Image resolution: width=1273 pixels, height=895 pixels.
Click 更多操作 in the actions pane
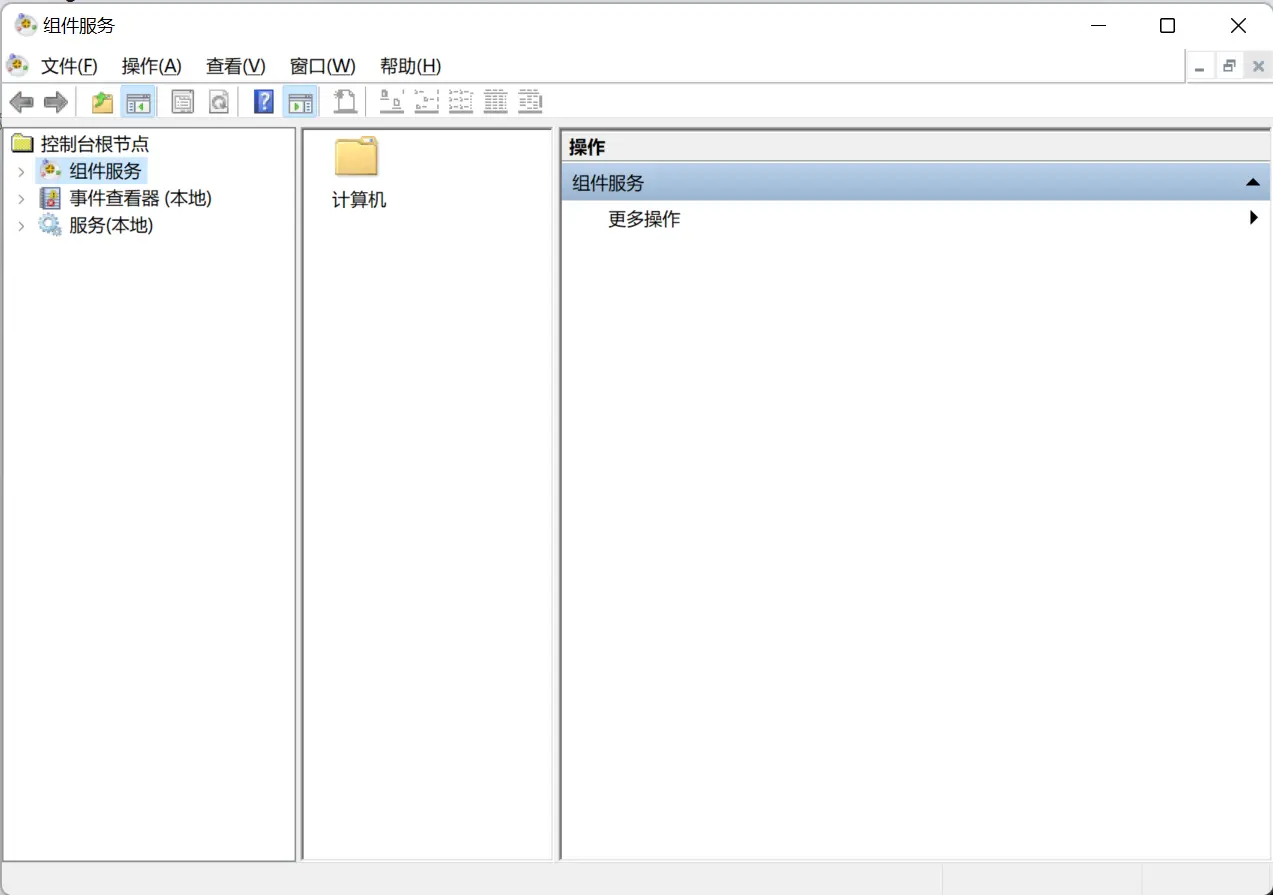tap(644, 219)
